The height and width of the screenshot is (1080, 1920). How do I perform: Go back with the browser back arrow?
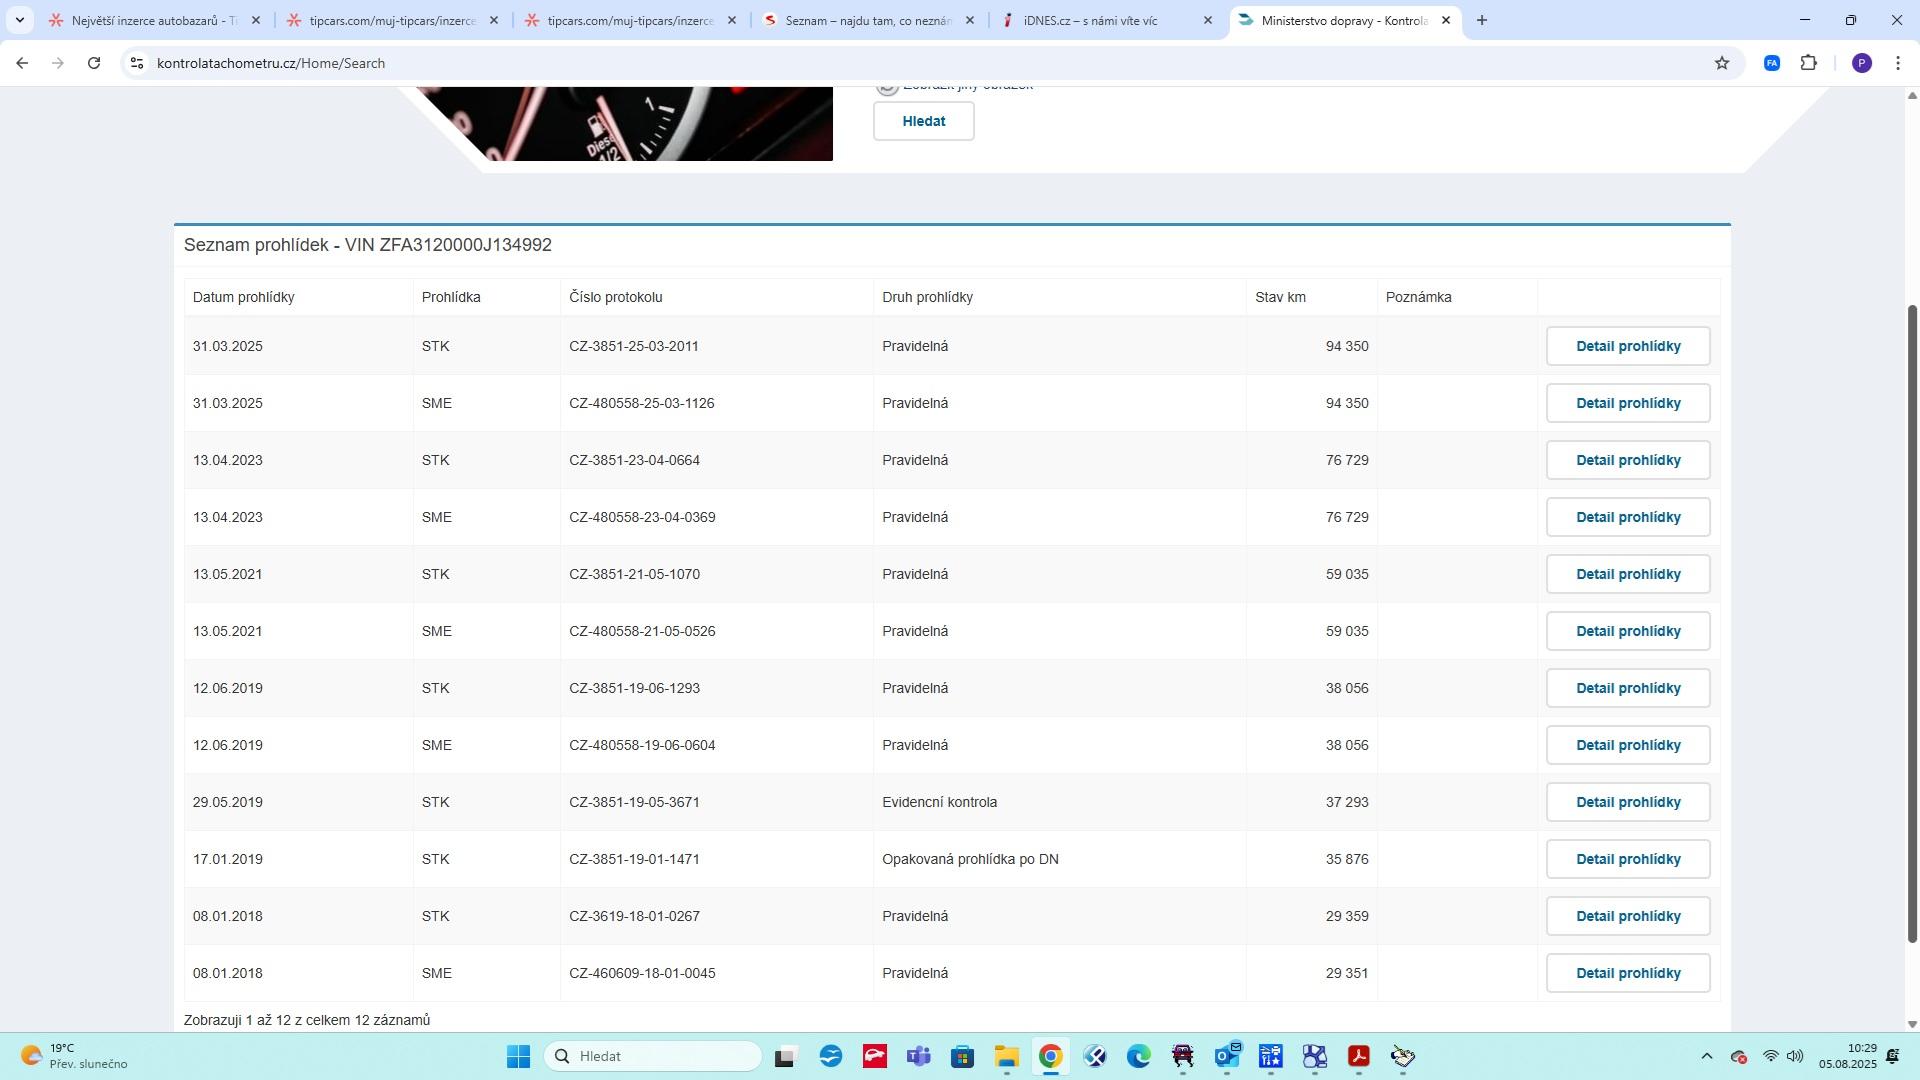pos(22,63)
